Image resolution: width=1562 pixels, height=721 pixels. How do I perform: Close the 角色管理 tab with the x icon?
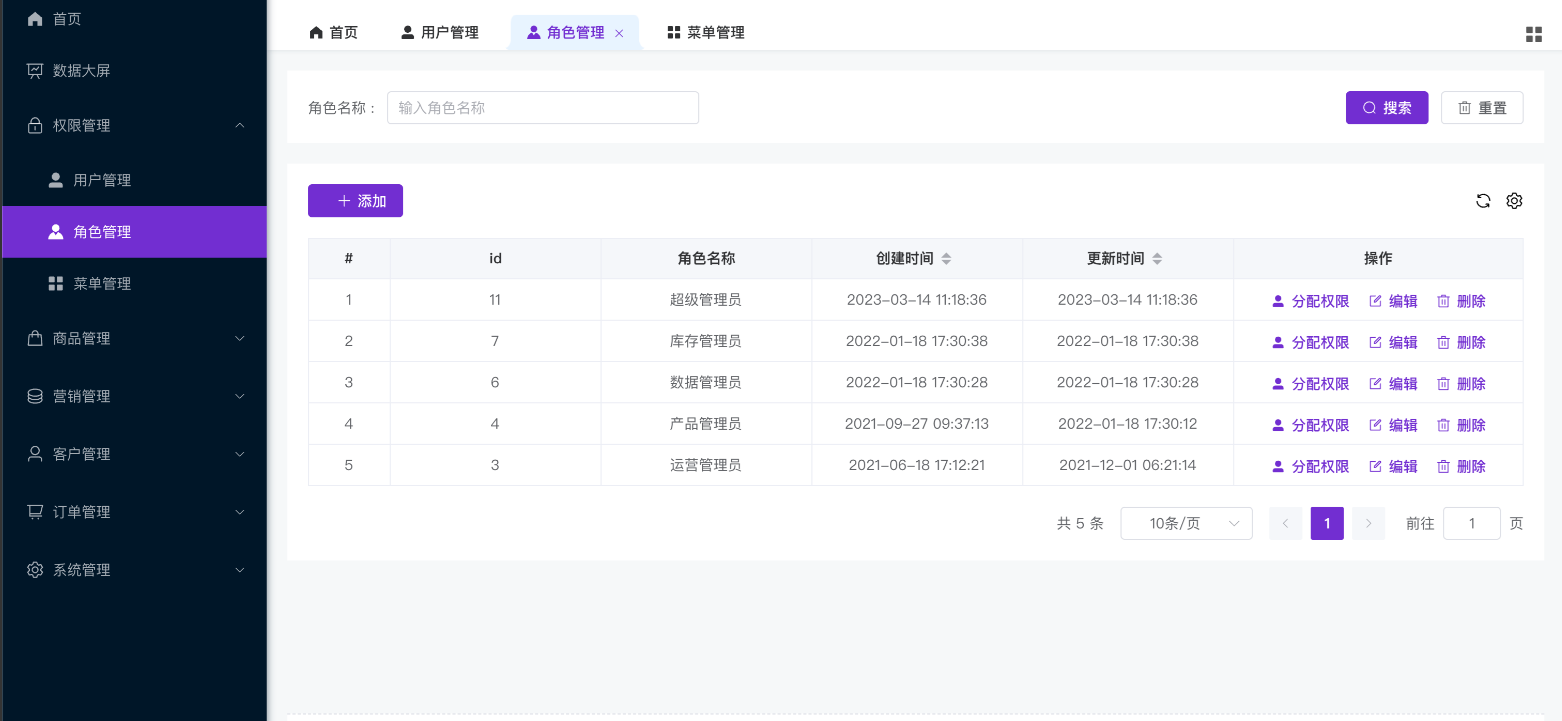coord(619,33)
